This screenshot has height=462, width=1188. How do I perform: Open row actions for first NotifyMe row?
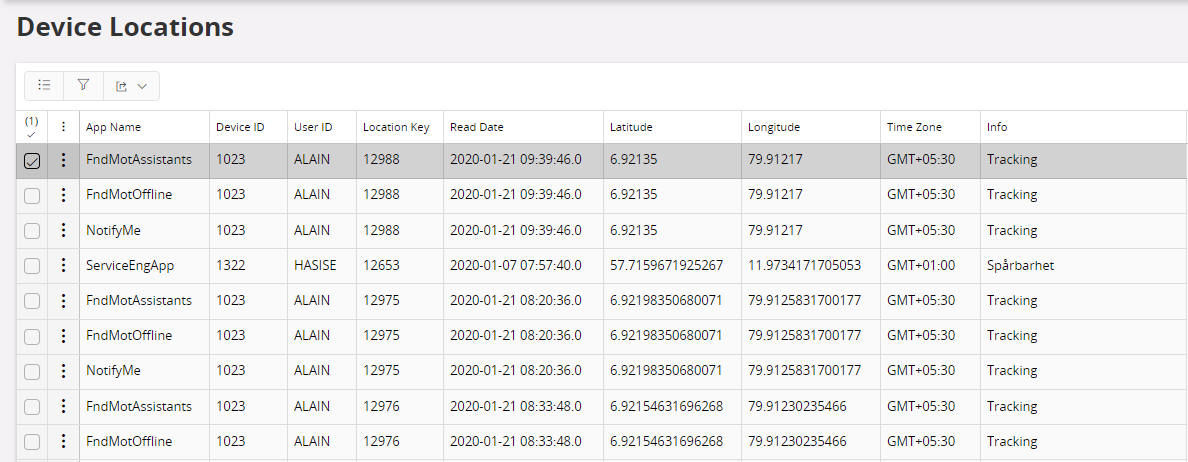click(64, 230)
